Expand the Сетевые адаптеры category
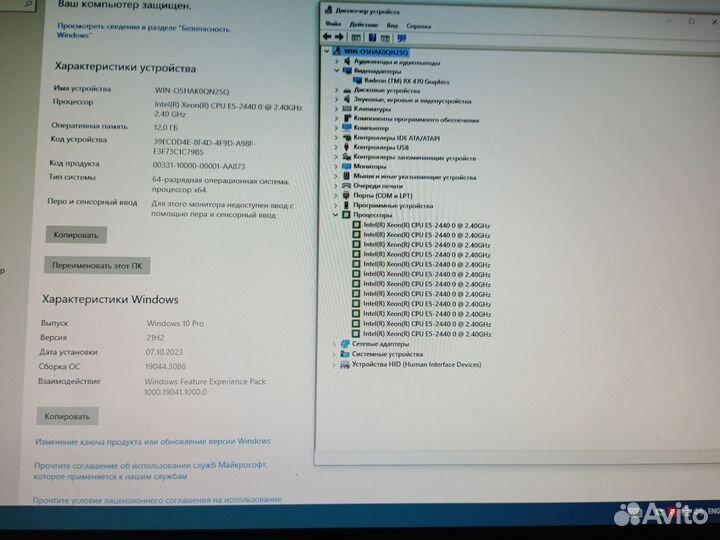Screen dimensions: 720x540 point(334,343)
